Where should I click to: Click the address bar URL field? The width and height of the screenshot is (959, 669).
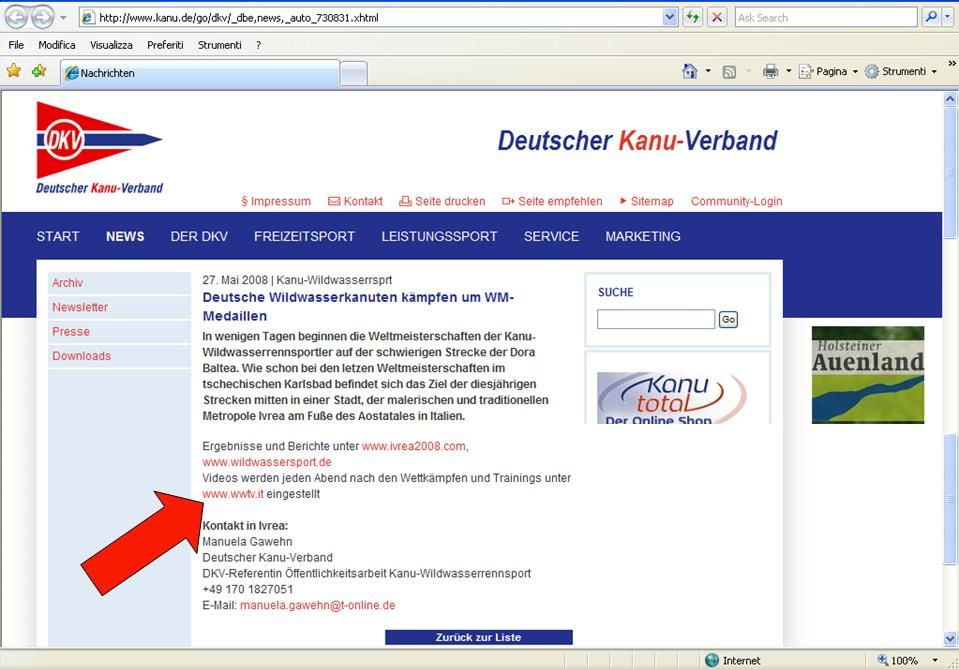point(371,18)
